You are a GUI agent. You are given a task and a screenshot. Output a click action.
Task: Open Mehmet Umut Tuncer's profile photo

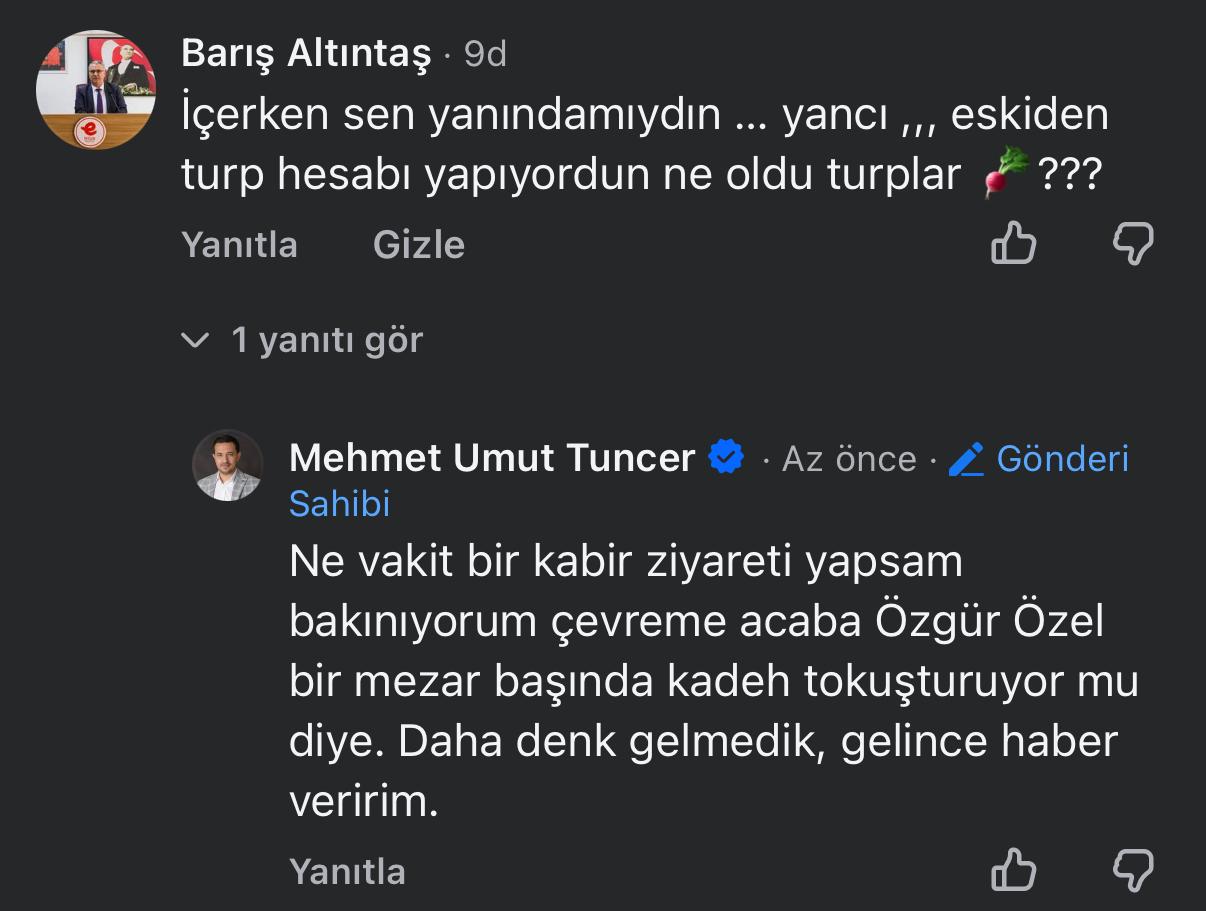228,466
